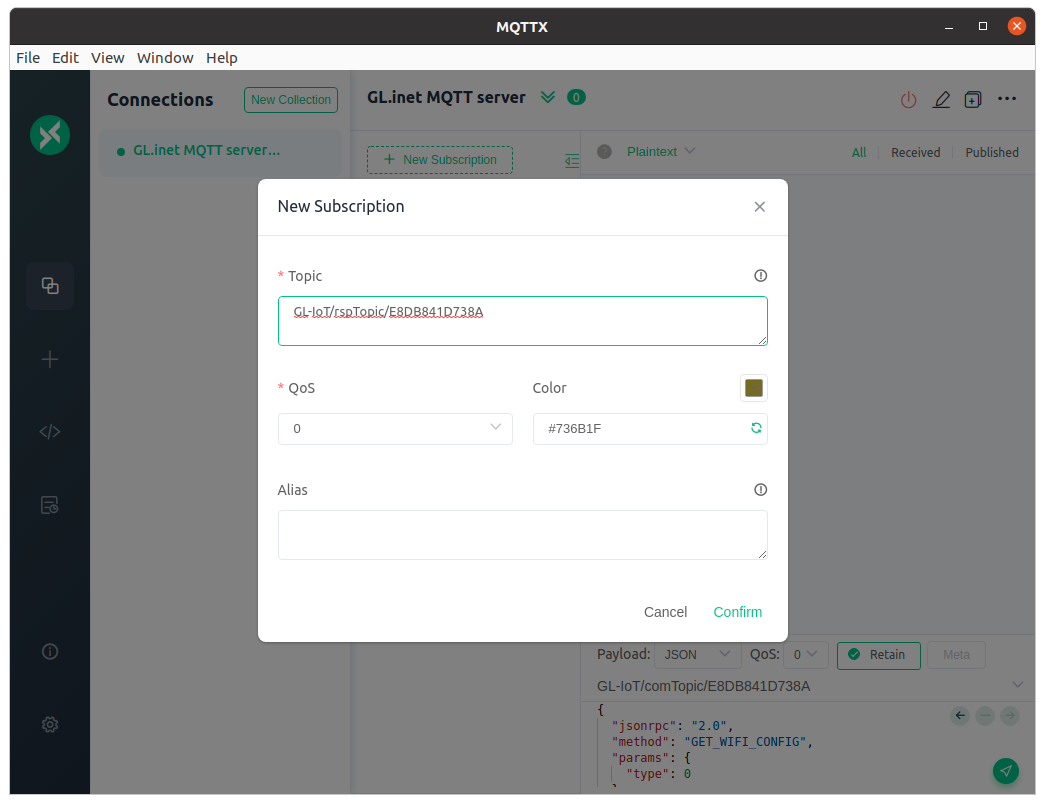Close the New Subscription dialog with X
Viewport: 1045px width, 804px height.
760,207
